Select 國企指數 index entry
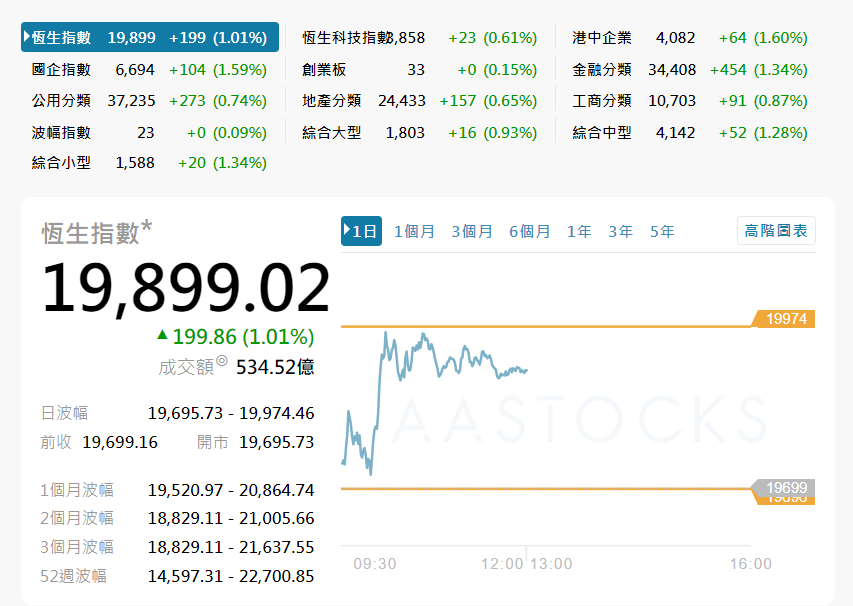Viewport: 853px width, 606px height. (62, 70)
